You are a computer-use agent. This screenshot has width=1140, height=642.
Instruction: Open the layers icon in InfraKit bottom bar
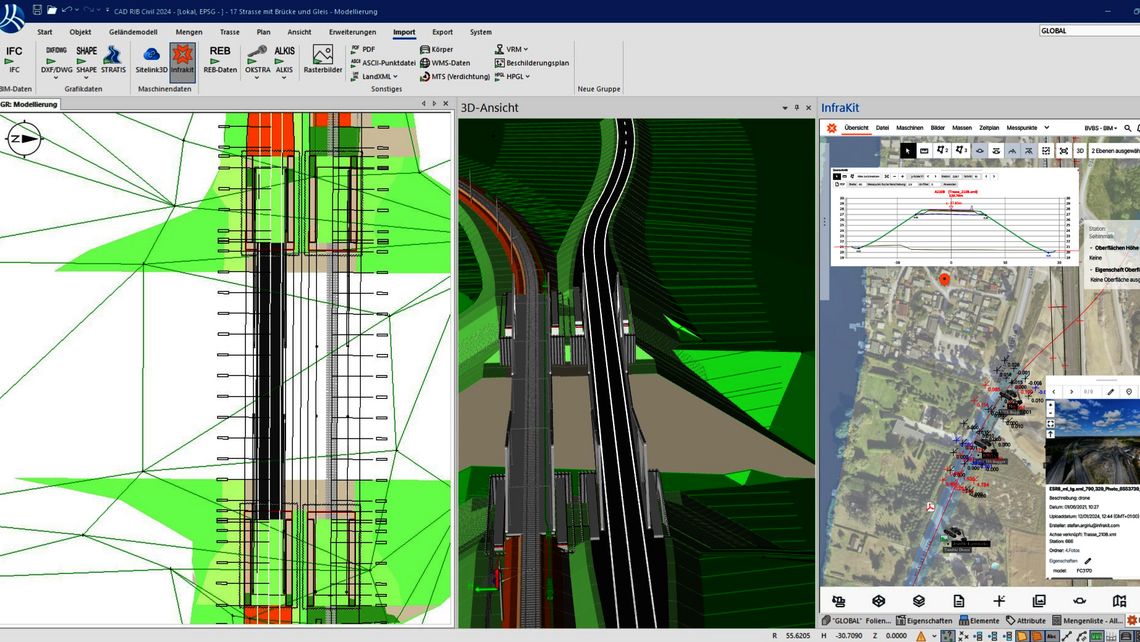click(919, 601)
